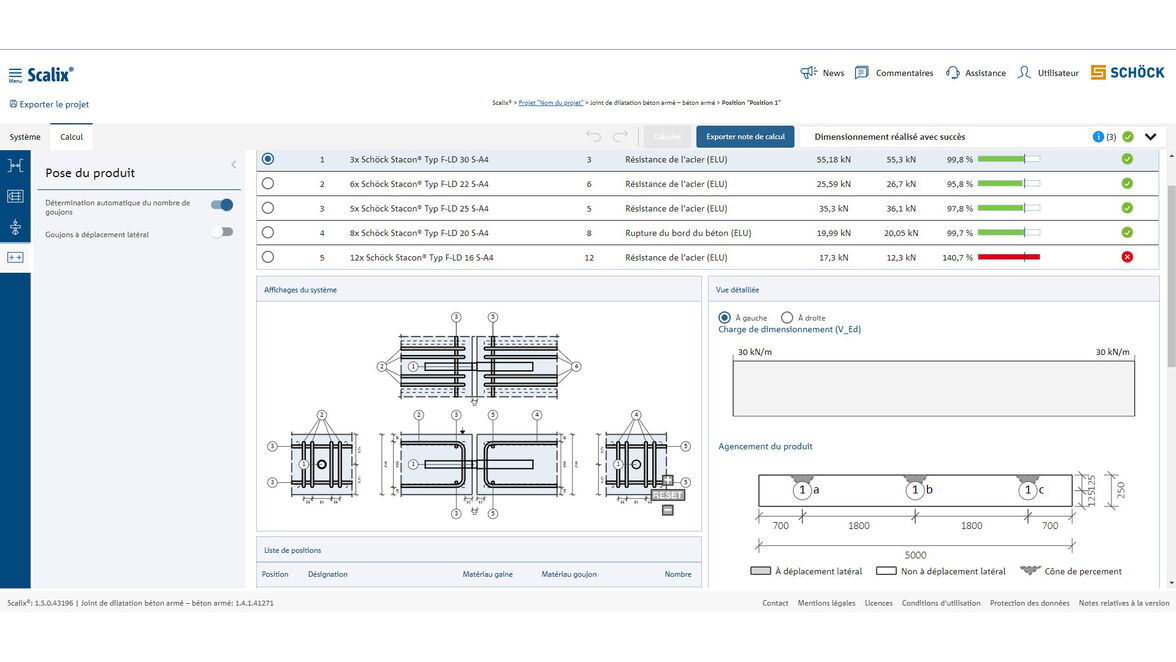Open the hamburger Menu in the top-left corner
Viewport: 1176px width, 662px height.
tap(13, 71)
